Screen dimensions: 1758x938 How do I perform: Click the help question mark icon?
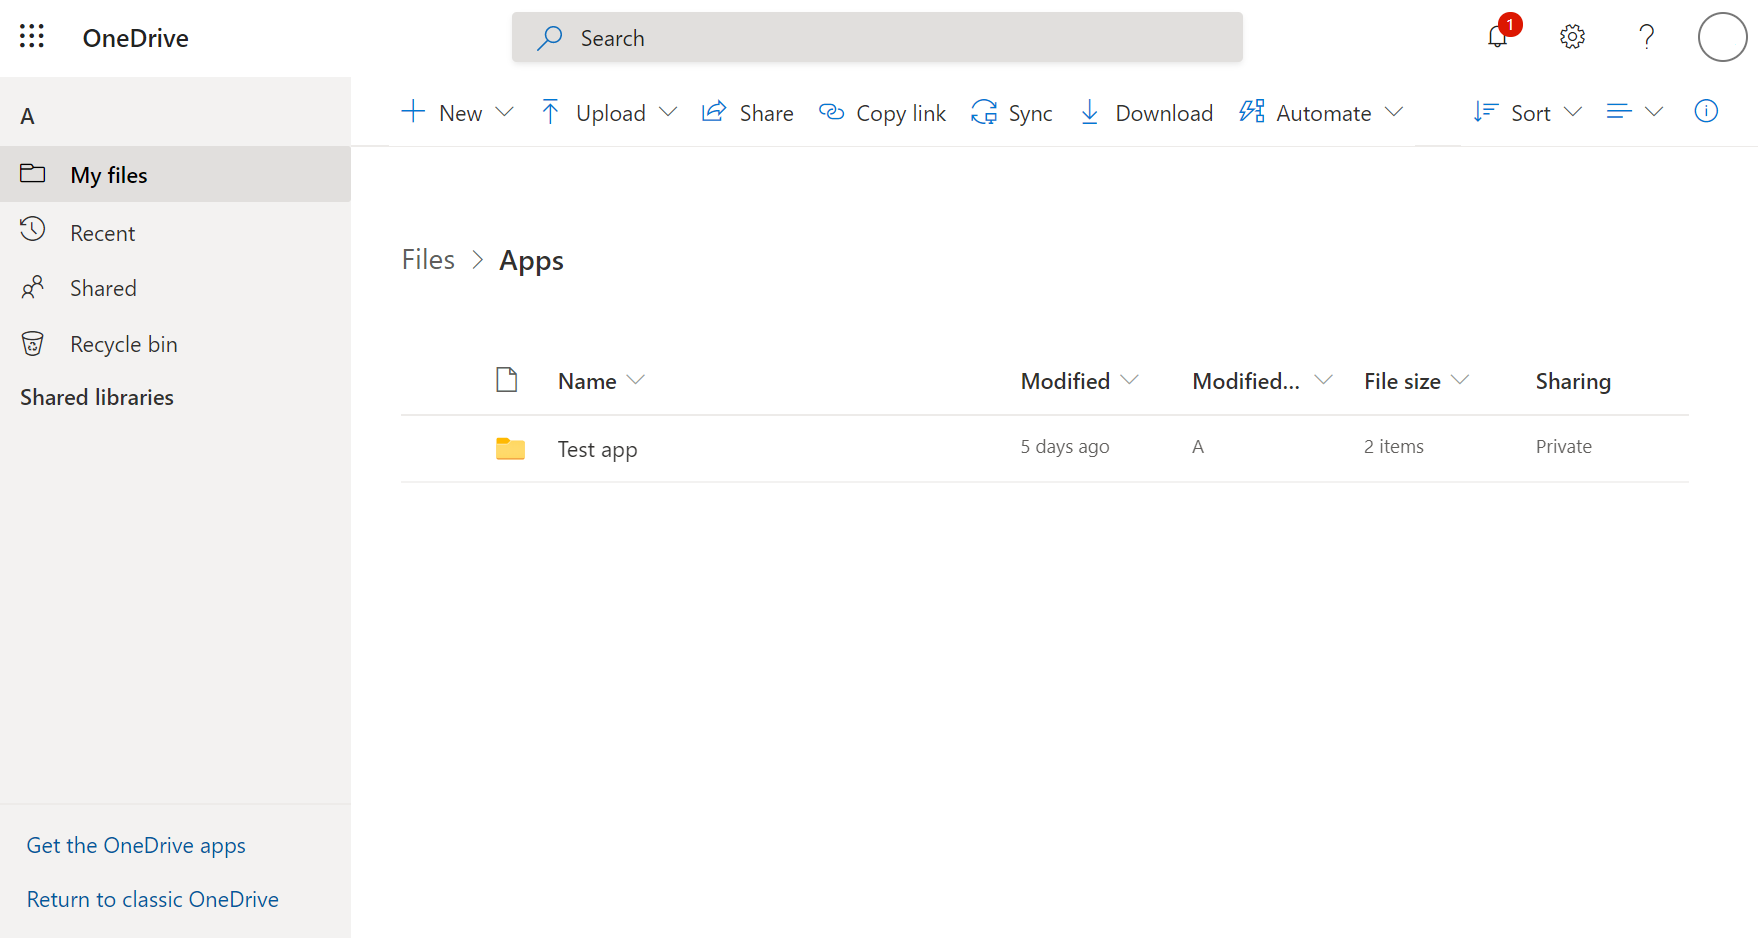point(1646,37)
